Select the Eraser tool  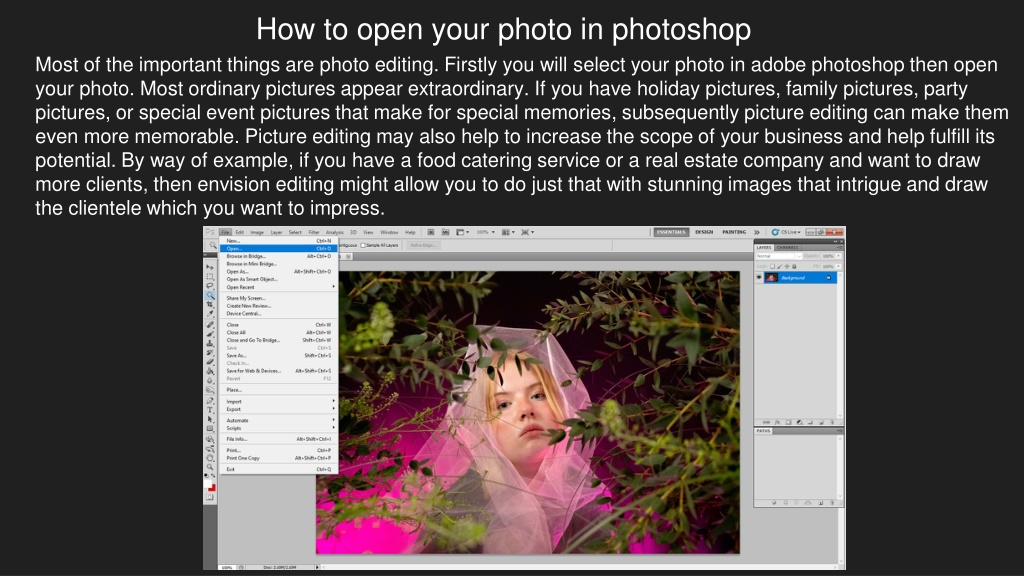click(x=210, y=362)
